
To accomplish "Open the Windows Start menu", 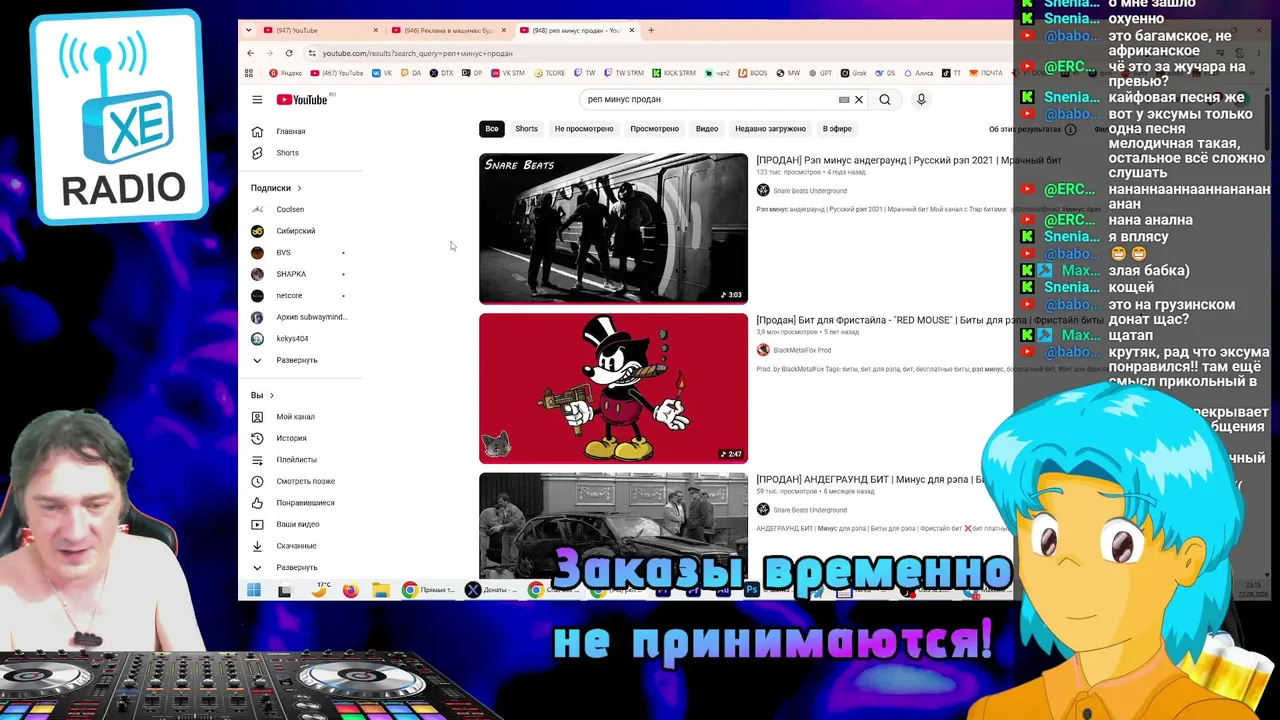I will click(x=254, y=590).
